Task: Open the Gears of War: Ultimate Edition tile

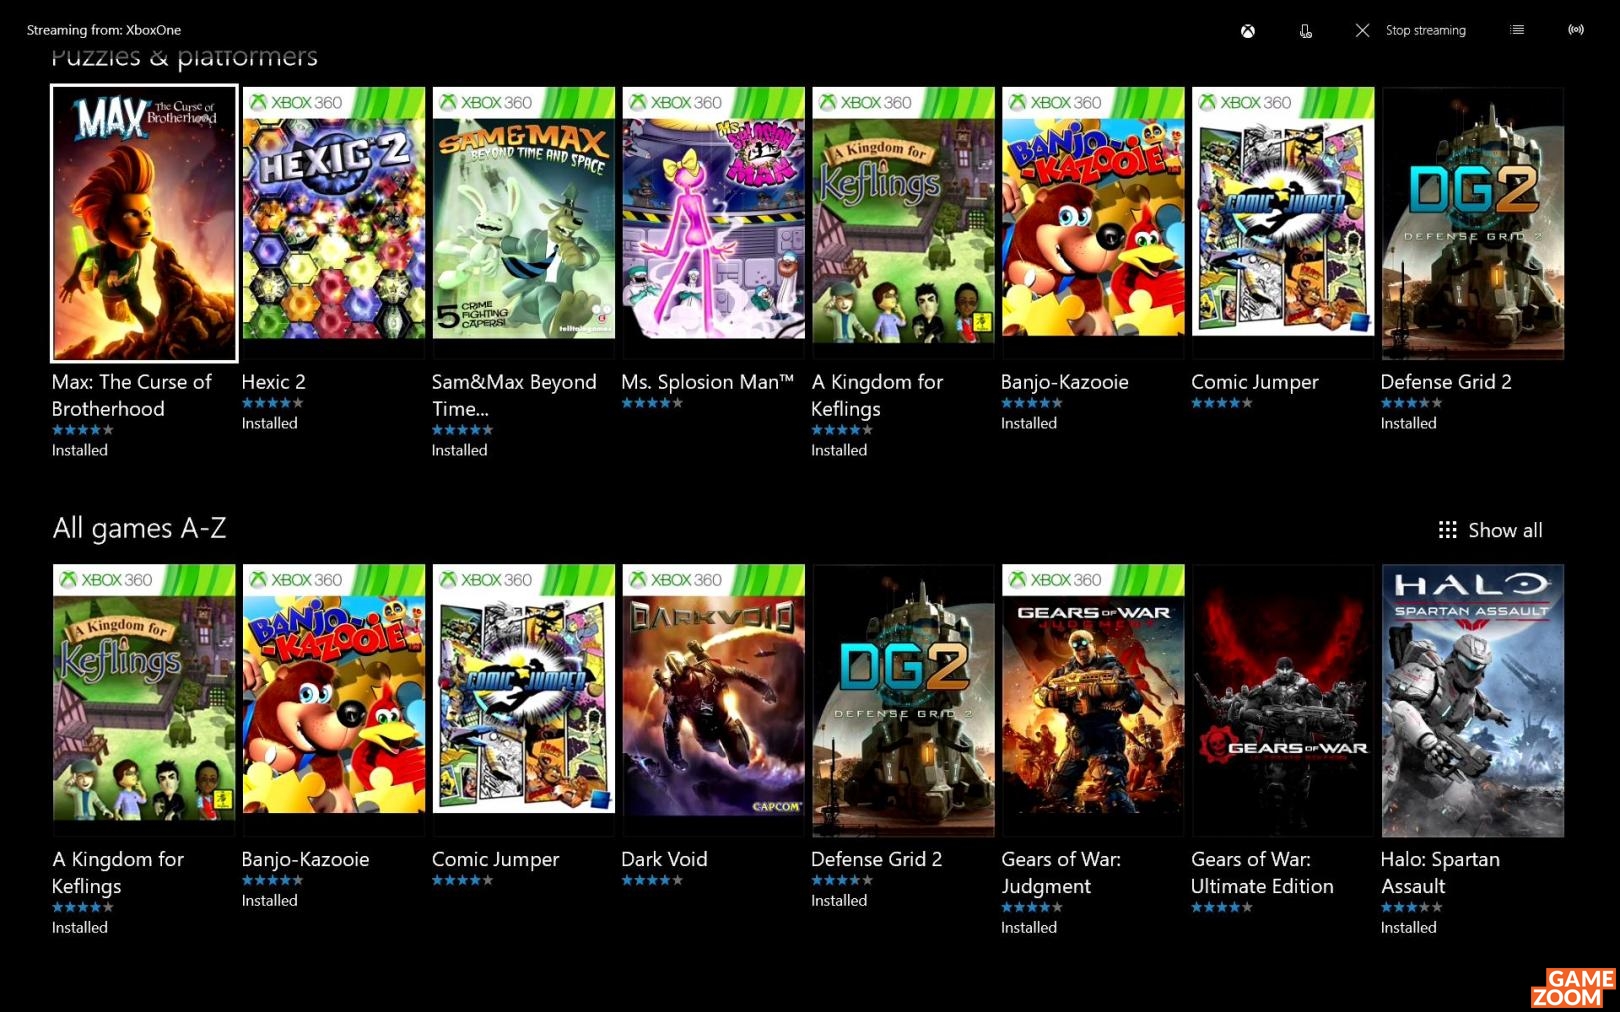Action: click(x=1283, y=700)
